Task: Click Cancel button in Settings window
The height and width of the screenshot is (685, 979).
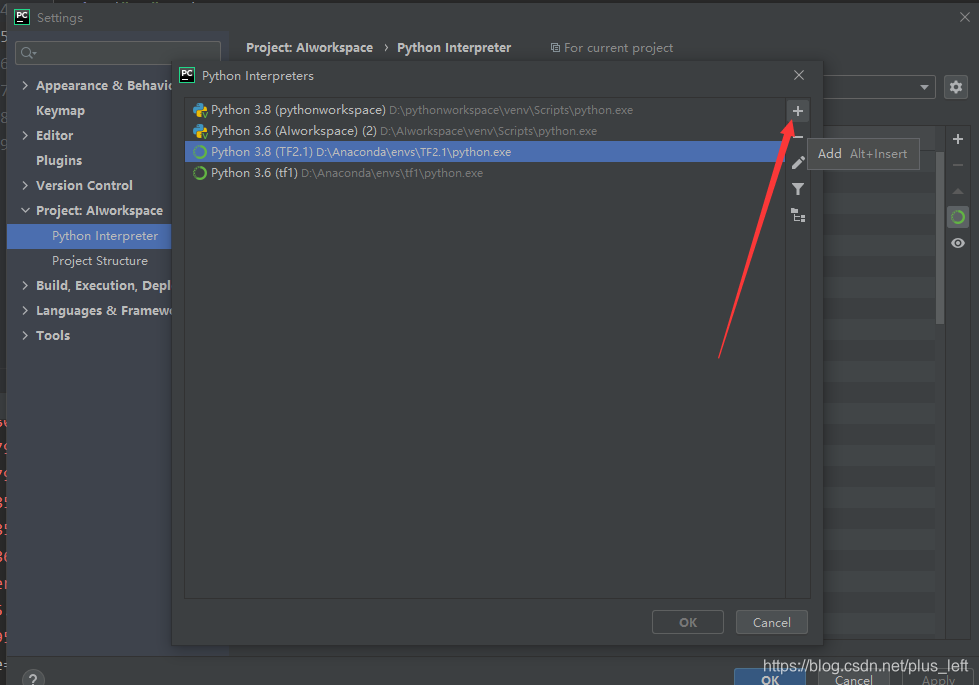Action: (853, 679)
